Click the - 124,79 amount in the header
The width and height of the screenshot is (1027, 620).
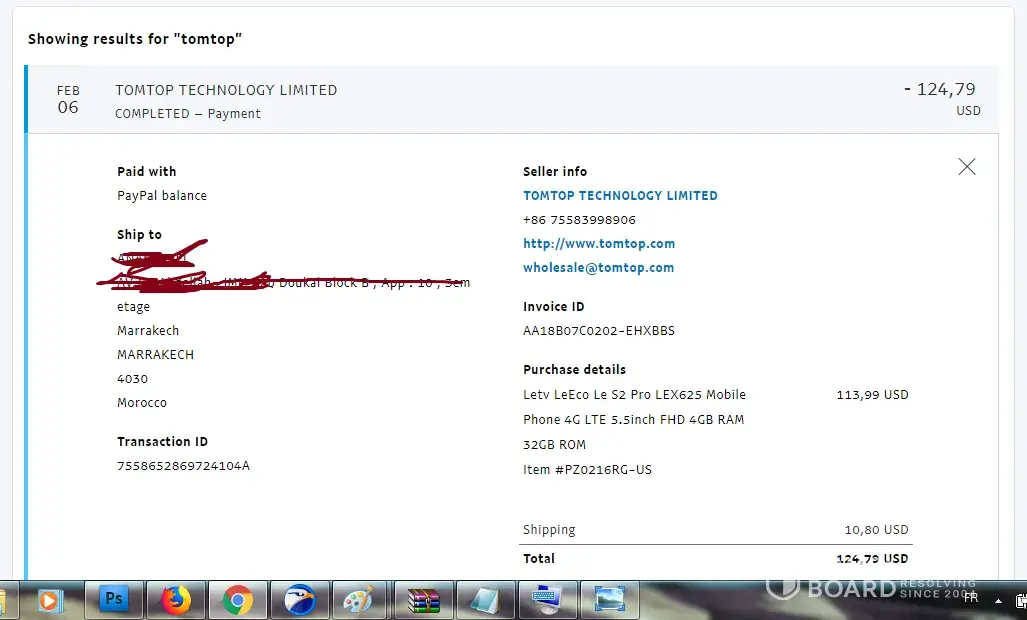[x=940, y=89]
